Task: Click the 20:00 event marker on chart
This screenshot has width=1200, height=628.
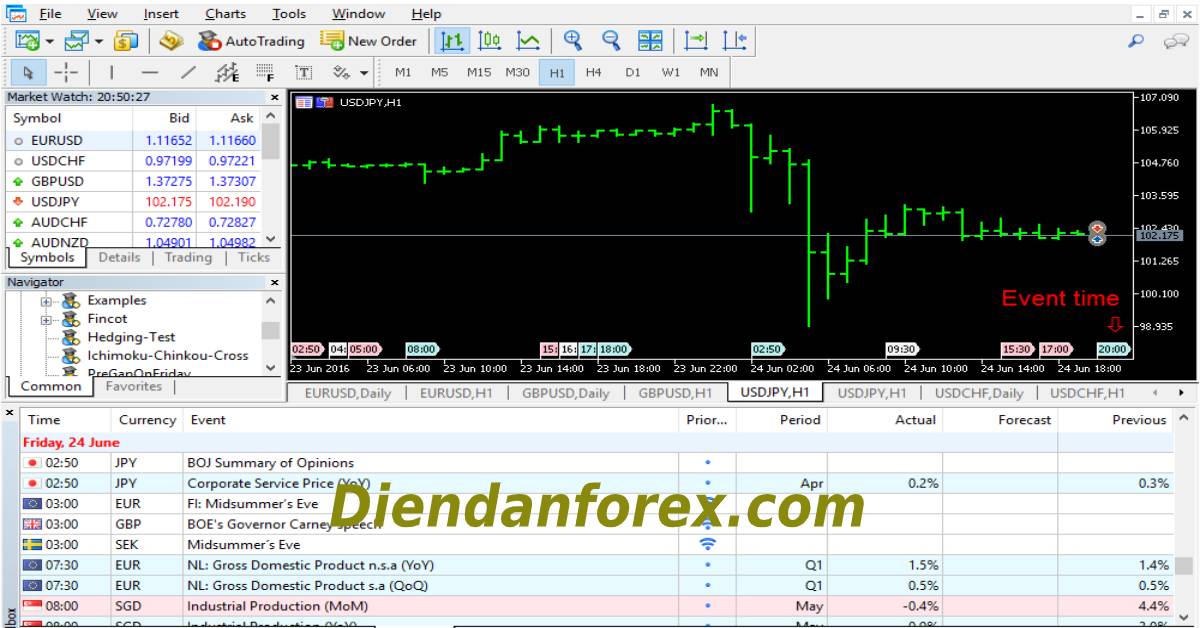Action: point(1113,349)
